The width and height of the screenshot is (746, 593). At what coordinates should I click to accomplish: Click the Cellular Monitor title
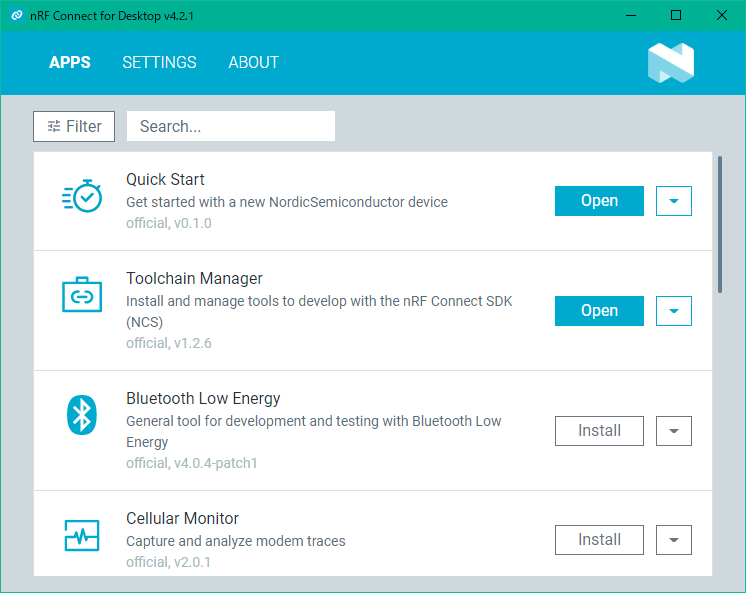click(x=182, y=518)
